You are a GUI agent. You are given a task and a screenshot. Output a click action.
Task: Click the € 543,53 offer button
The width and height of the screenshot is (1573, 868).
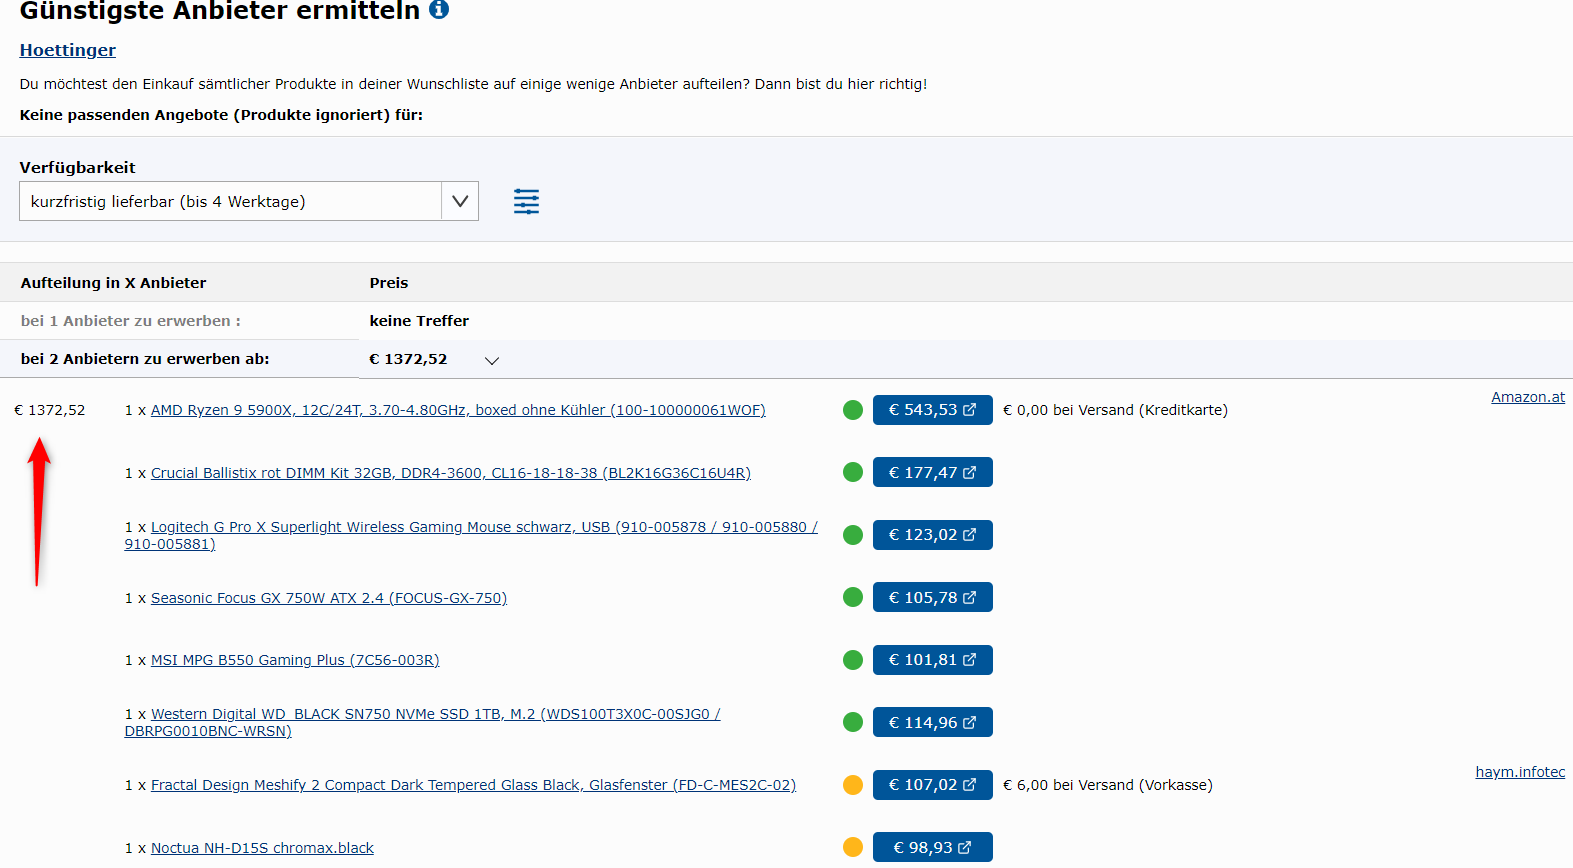point(932,410)
